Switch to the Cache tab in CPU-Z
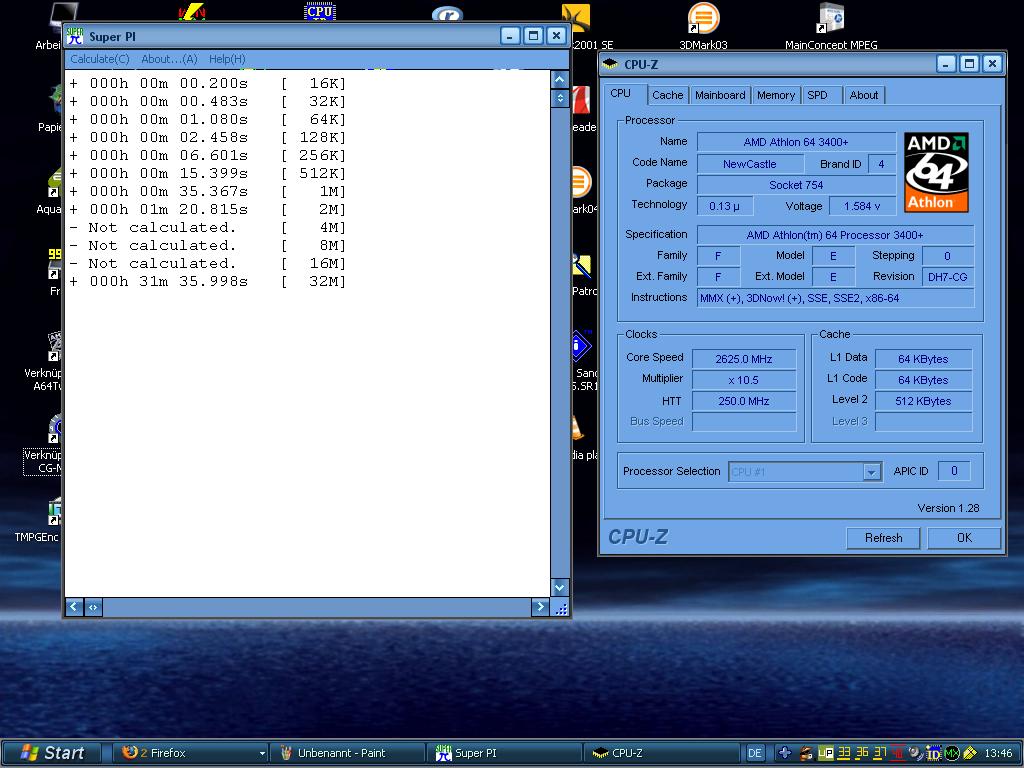 point(667,95)
